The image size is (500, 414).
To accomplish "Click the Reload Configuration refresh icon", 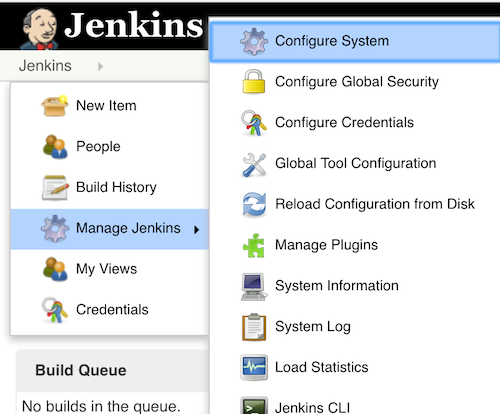I will (x=254, y=204).
